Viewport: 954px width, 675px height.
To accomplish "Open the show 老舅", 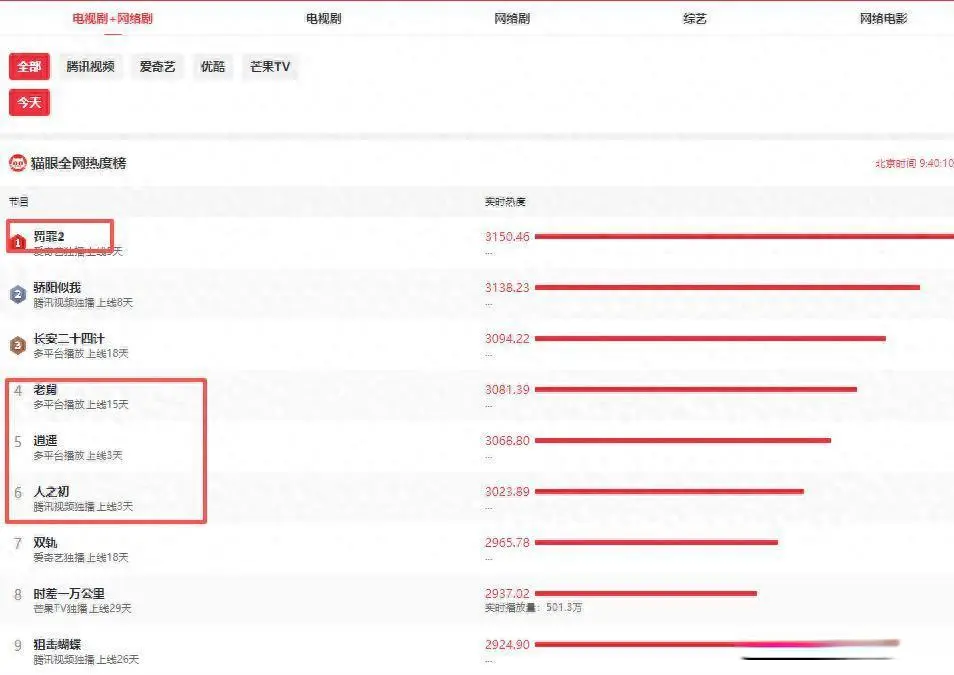I will pos(45,390).
